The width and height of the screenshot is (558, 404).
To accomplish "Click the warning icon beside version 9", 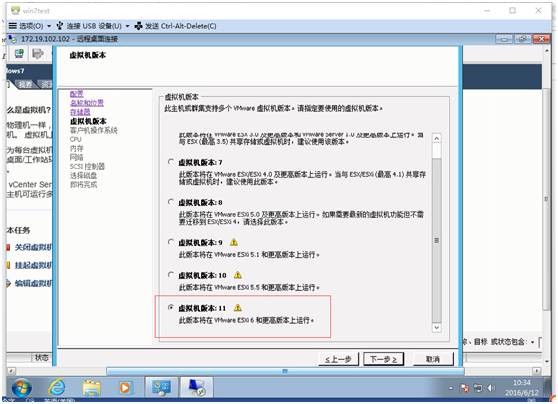I will point(234,243).
